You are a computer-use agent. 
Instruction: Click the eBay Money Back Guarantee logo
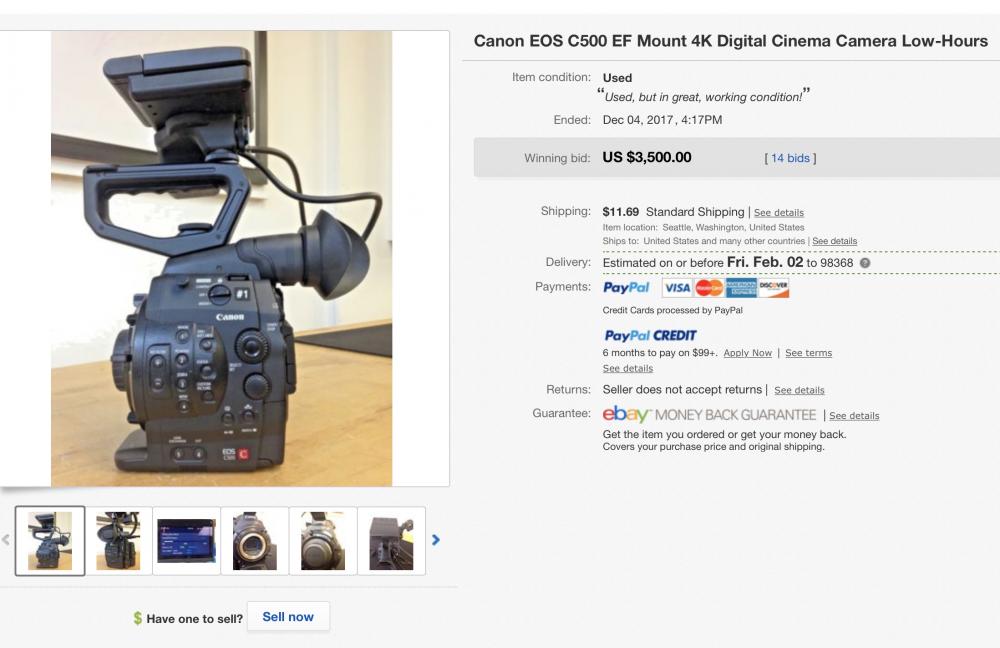pyautogui.click(x=709, y=415)
